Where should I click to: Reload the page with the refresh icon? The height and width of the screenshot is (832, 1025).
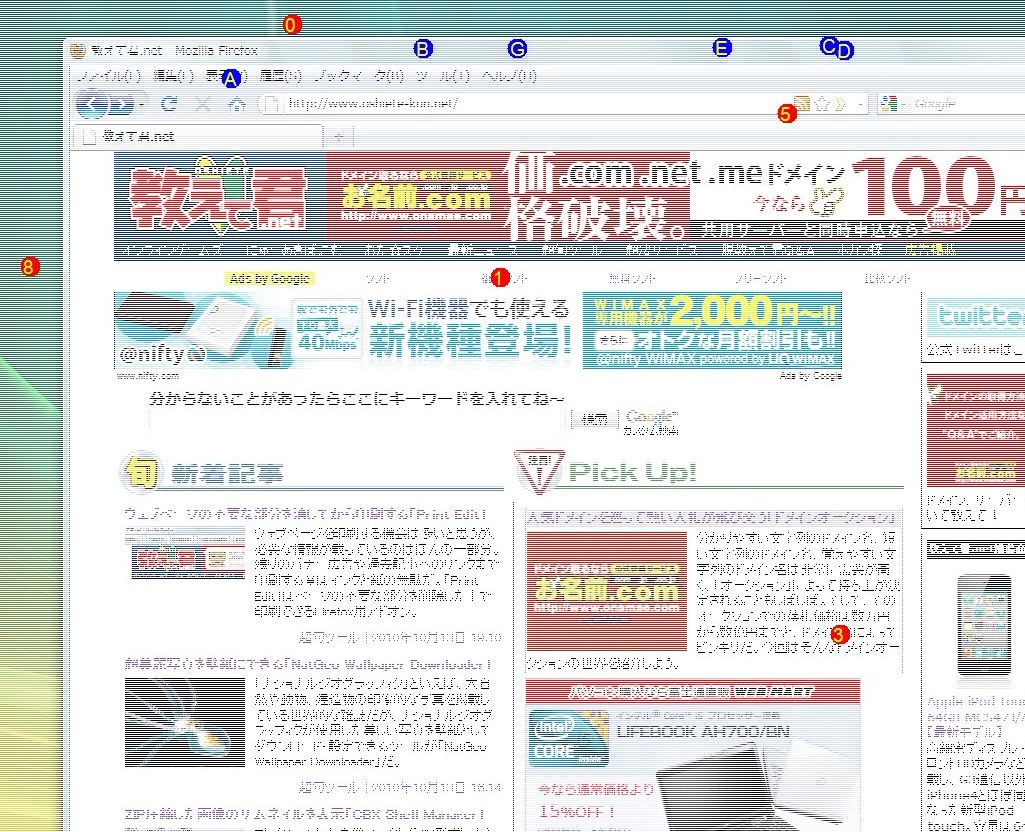point(169,103)
